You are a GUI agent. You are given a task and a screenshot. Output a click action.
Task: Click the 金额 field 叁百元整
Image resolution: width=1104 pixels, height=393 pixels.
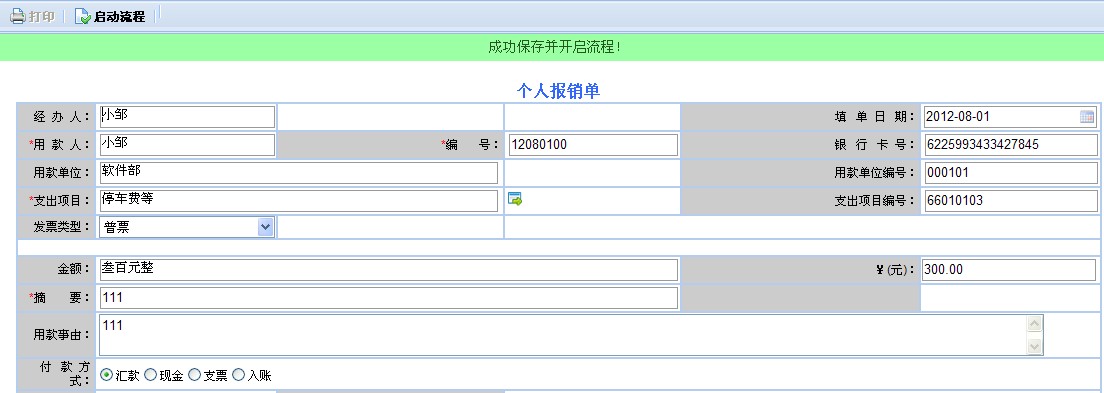coord(389,270)
